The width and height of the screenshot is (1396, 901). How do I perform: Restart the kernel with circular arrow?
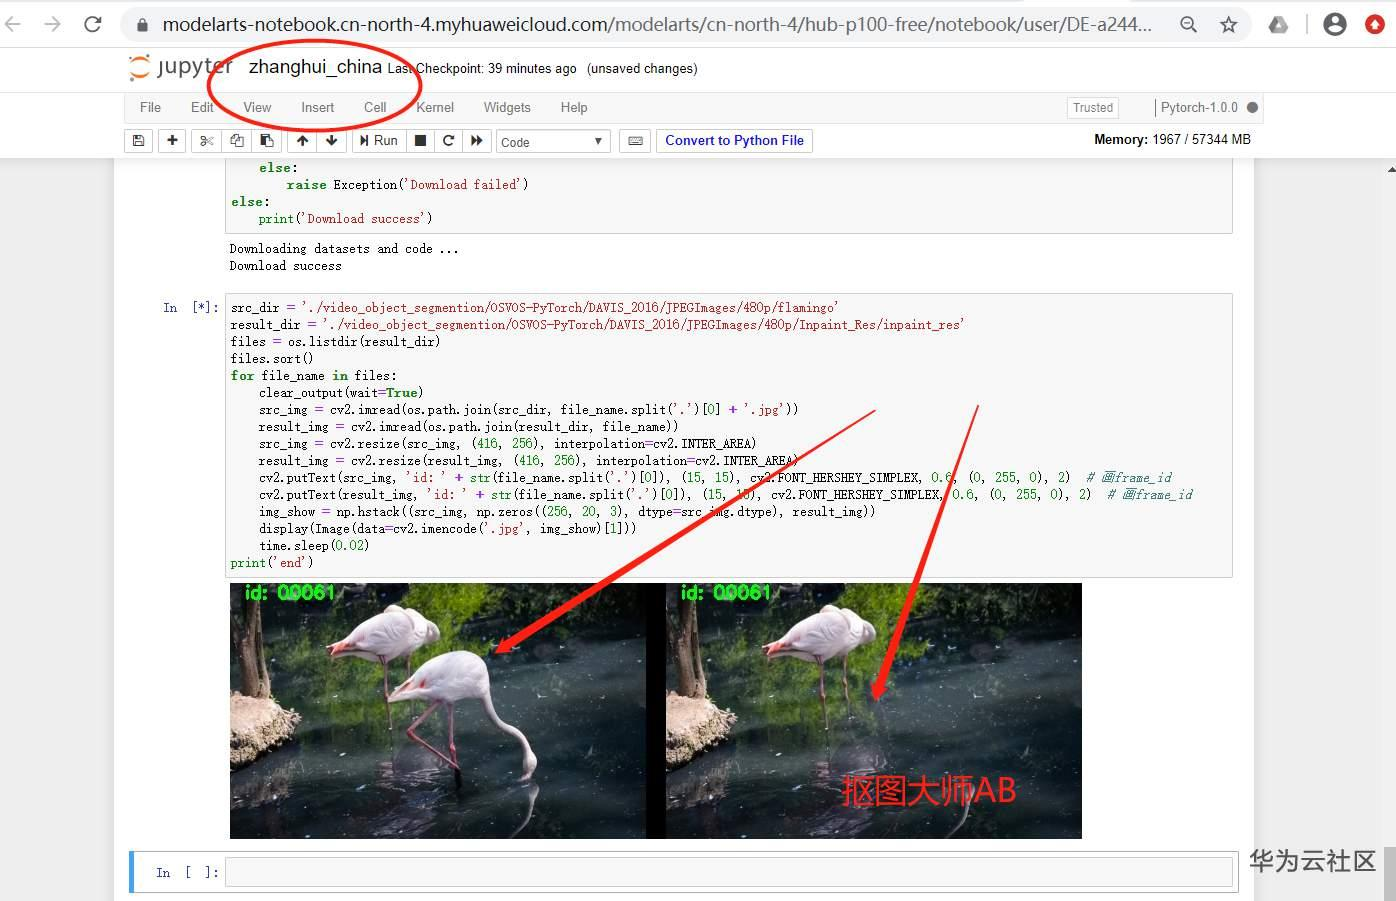(x=449, y=141)
